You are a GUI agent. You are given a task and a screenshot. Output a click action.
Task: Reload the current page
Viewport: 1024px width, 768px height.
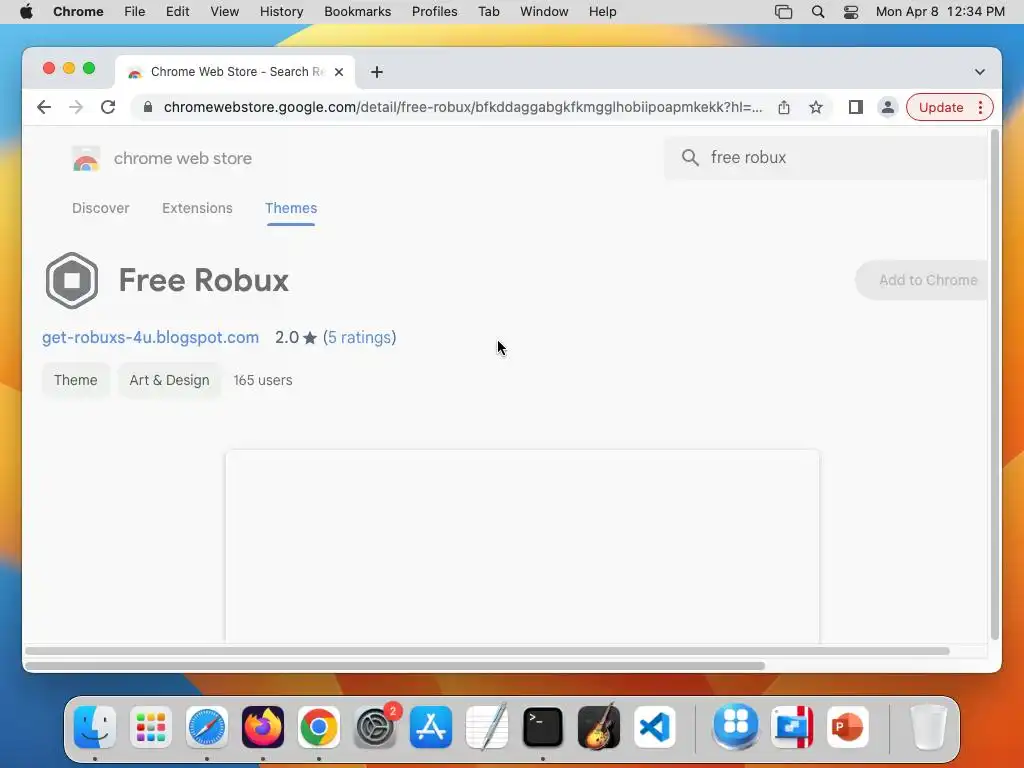[108, 107]
